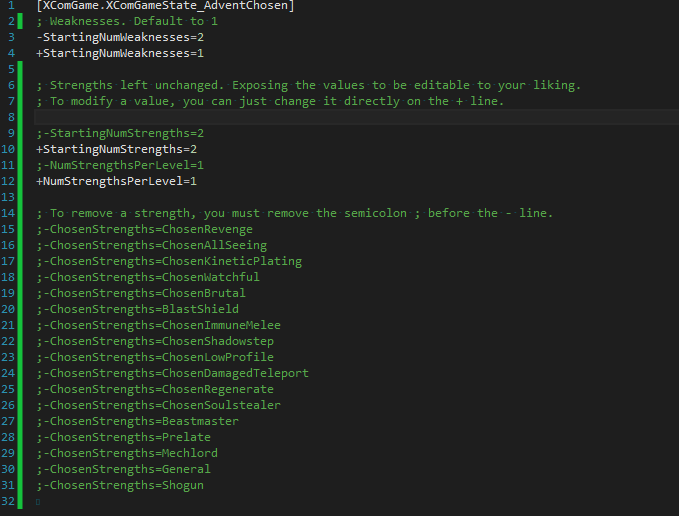This screenshot has width=679, height=516.
Task: Click the +StartingNumStrengths=2 line
Action: pos(116,149)
